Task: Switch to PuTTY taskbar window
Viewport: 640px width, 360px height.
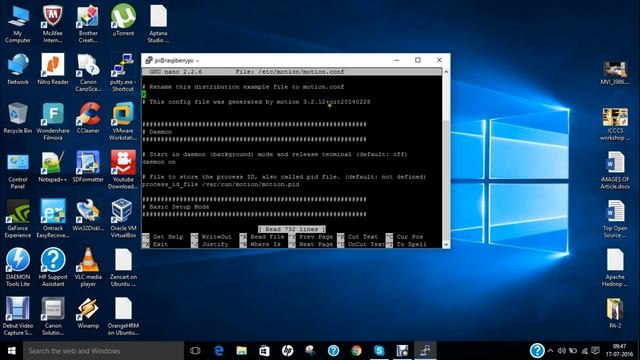Action: (425, 351)
